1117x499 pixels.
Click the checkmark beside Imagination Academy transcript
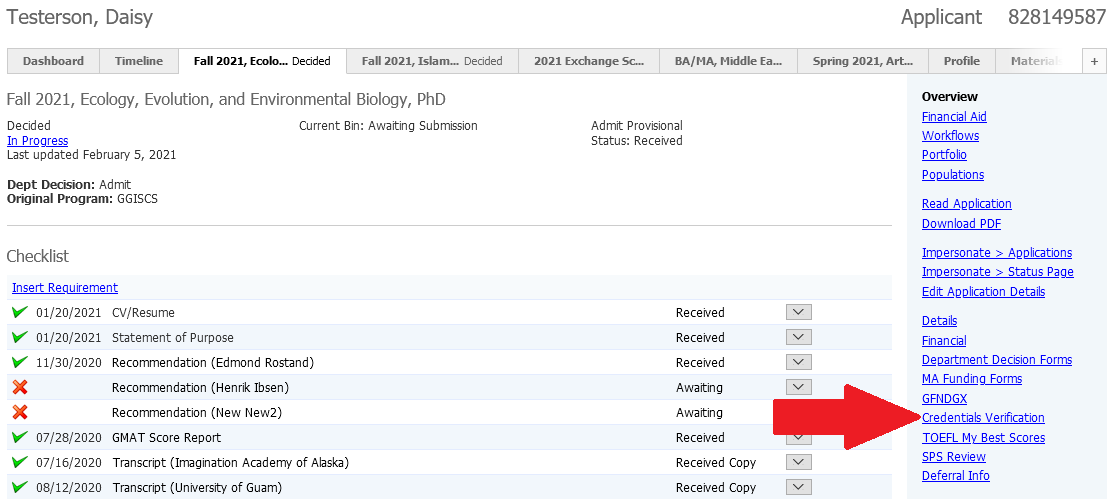[20, 463]
